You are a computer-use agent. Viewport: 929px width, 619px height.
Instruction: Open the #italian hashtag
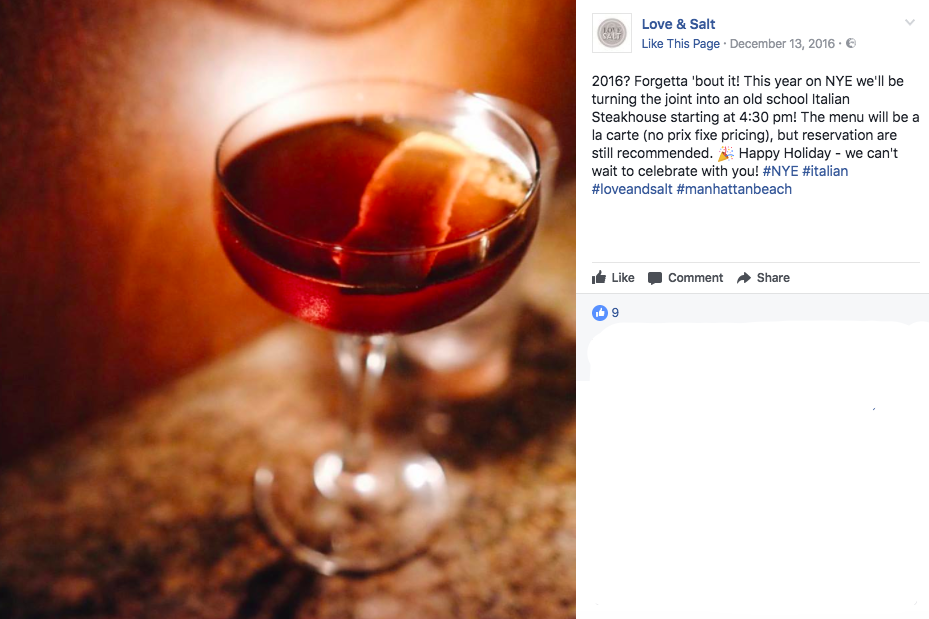(825, 171)
